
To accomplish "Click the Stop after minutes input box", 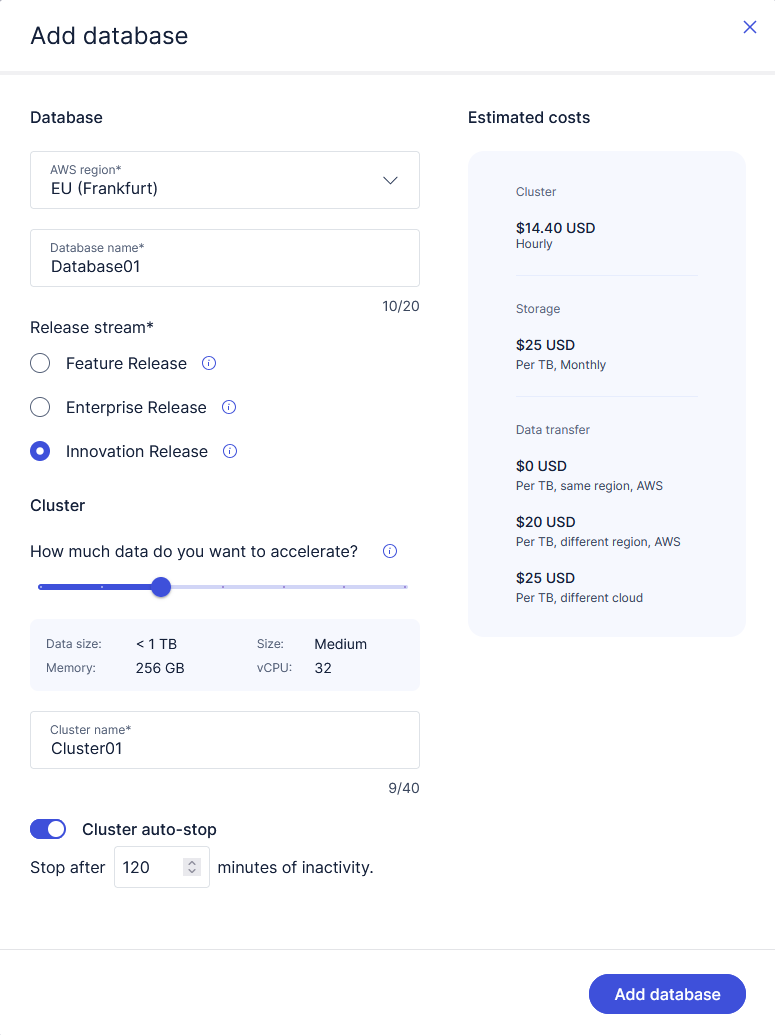I will coord(148,867).
